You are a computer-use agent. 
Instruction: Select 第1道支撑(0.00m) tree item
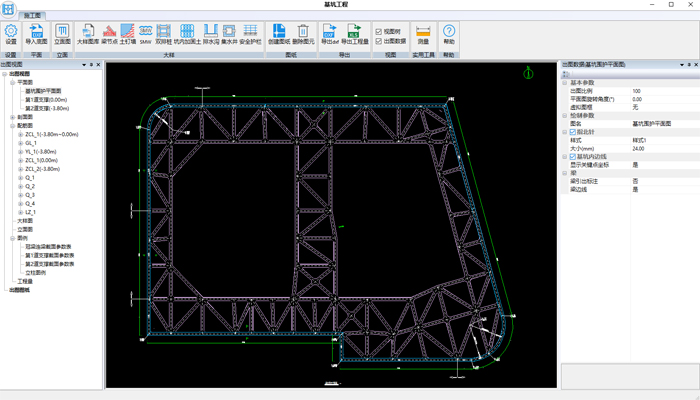pos(46,99)
